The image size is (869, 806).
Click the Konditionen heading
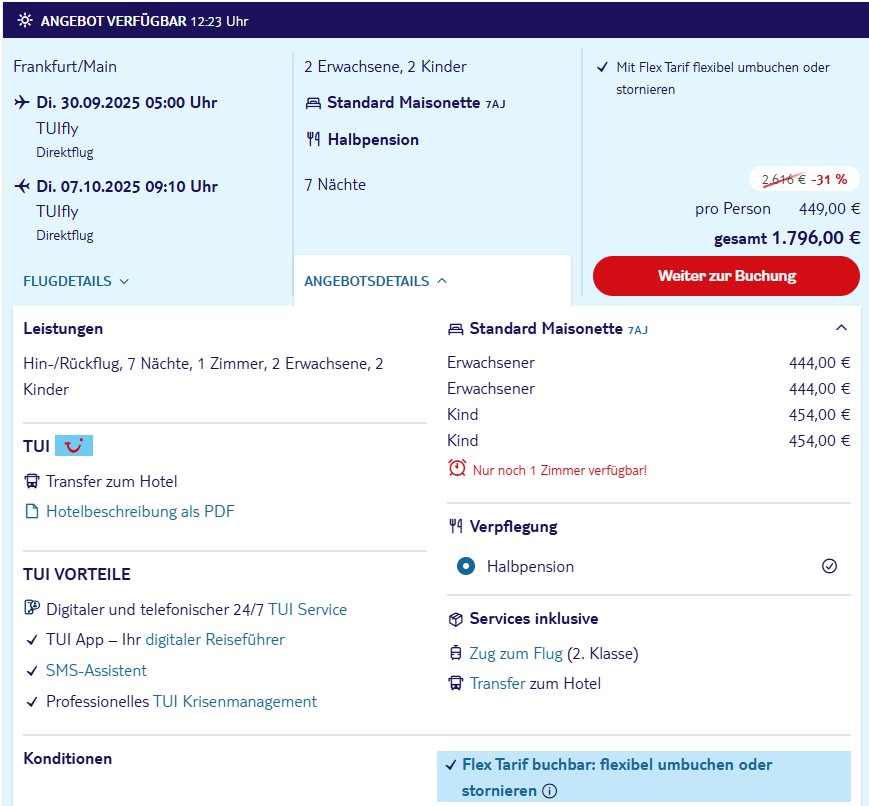[x=68, y=758]
